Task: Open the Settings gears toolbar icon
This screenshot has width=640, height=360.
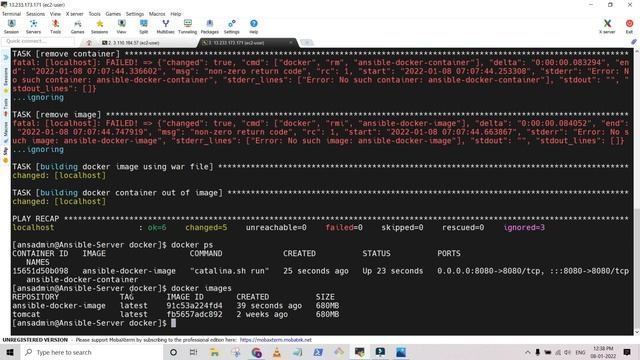Action: click(231, 27)
